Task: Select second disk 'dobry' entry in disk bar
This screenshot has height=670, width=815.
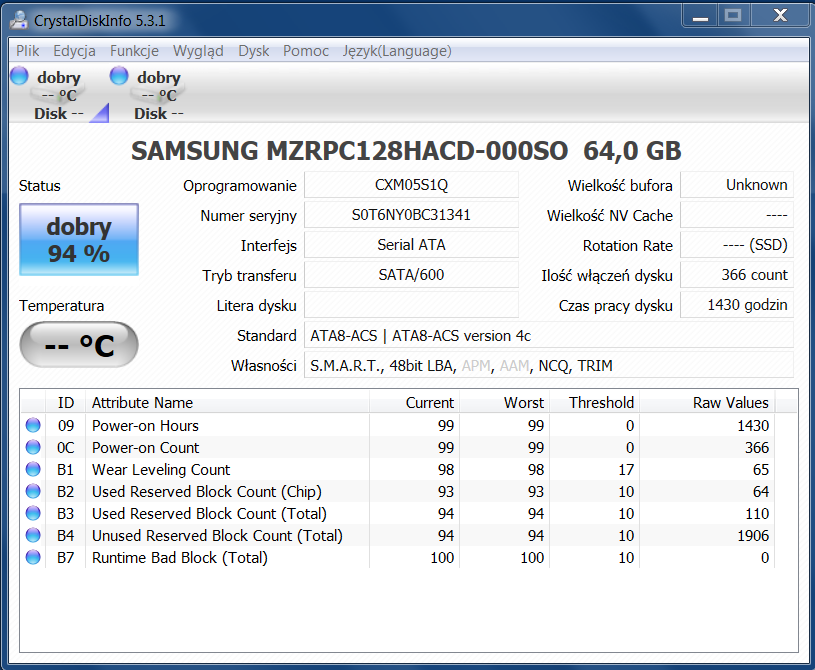Action: click(159, 95)
